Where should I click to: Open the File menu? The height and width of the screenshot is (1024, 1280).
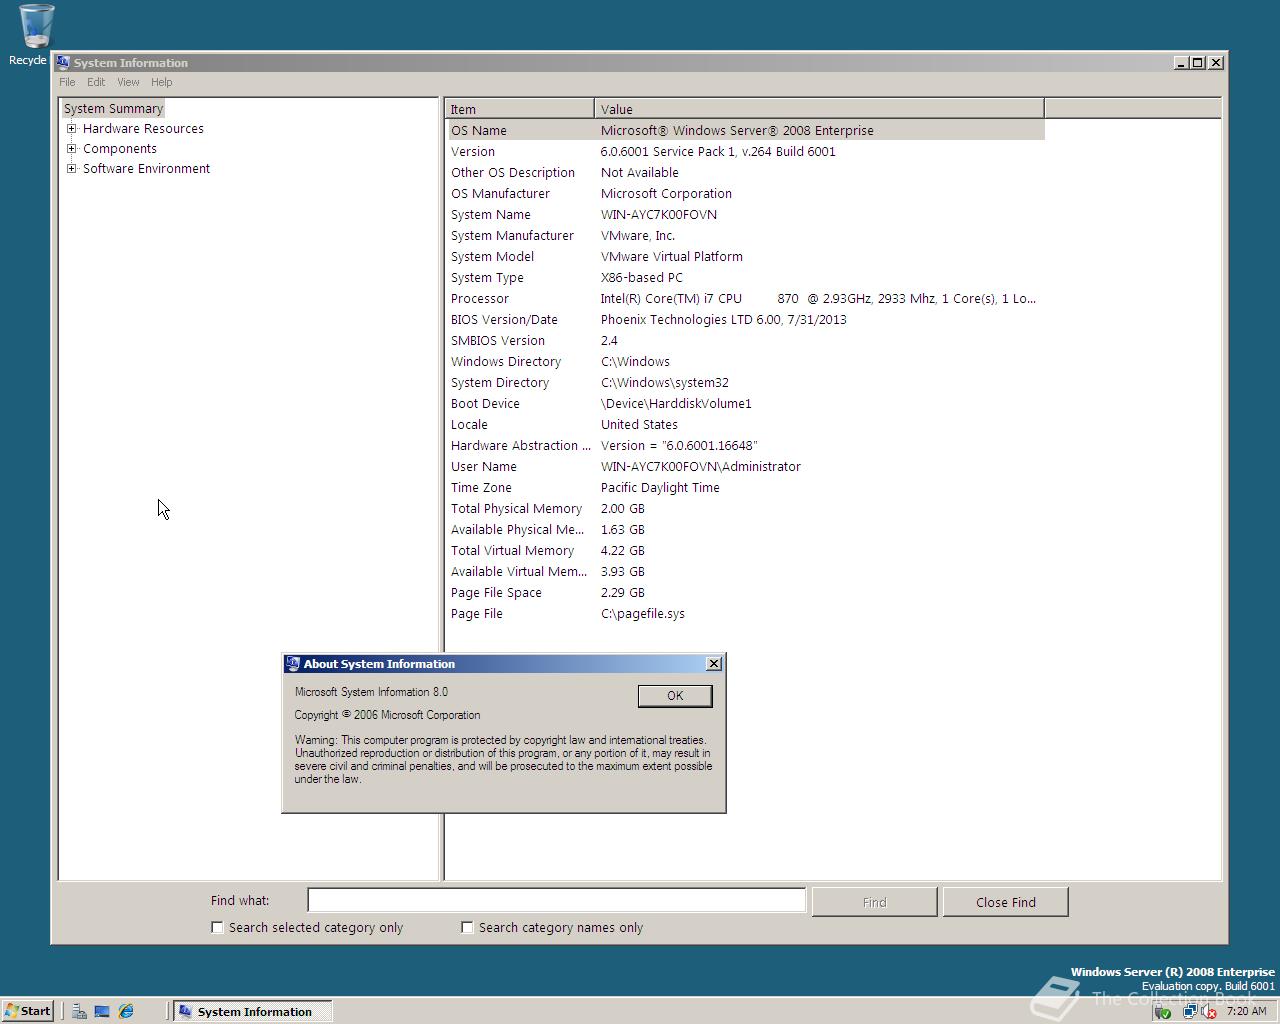pos(67,82)
